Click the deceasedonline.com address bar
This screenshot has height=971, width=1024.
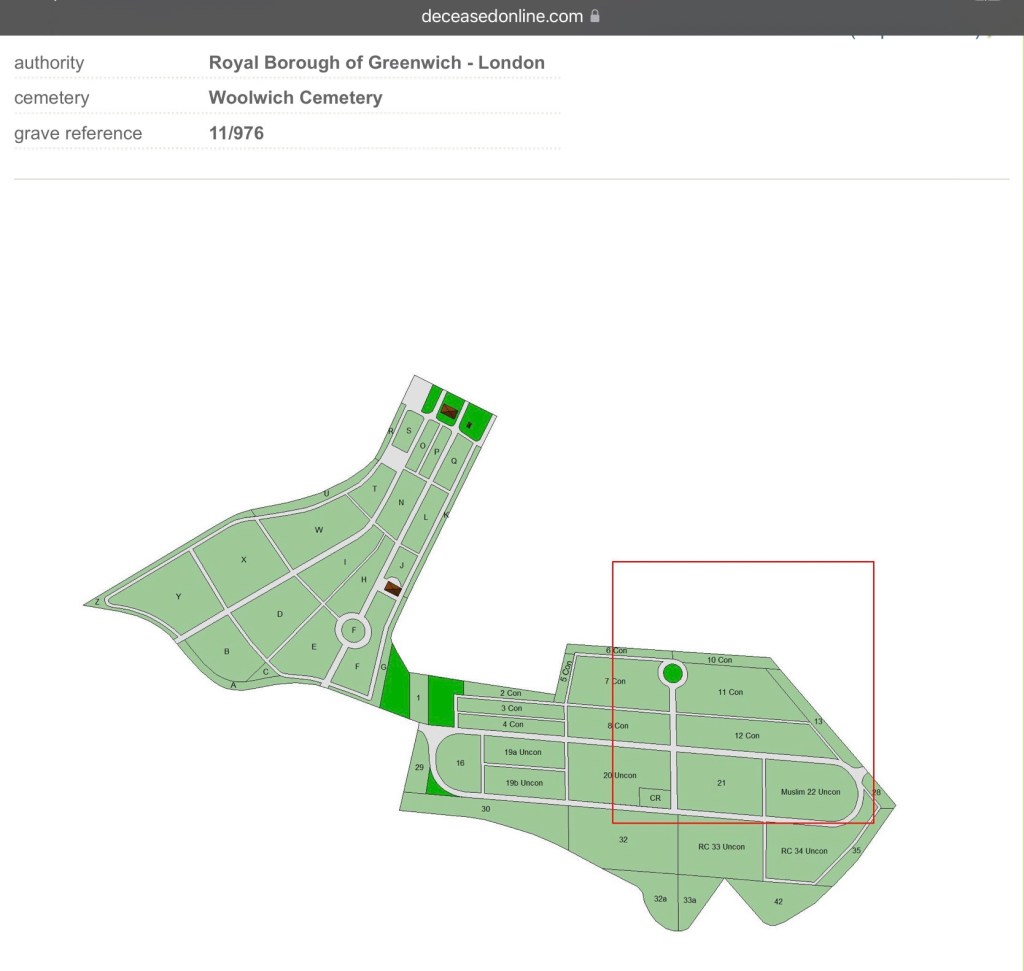[x=512, y=16]
